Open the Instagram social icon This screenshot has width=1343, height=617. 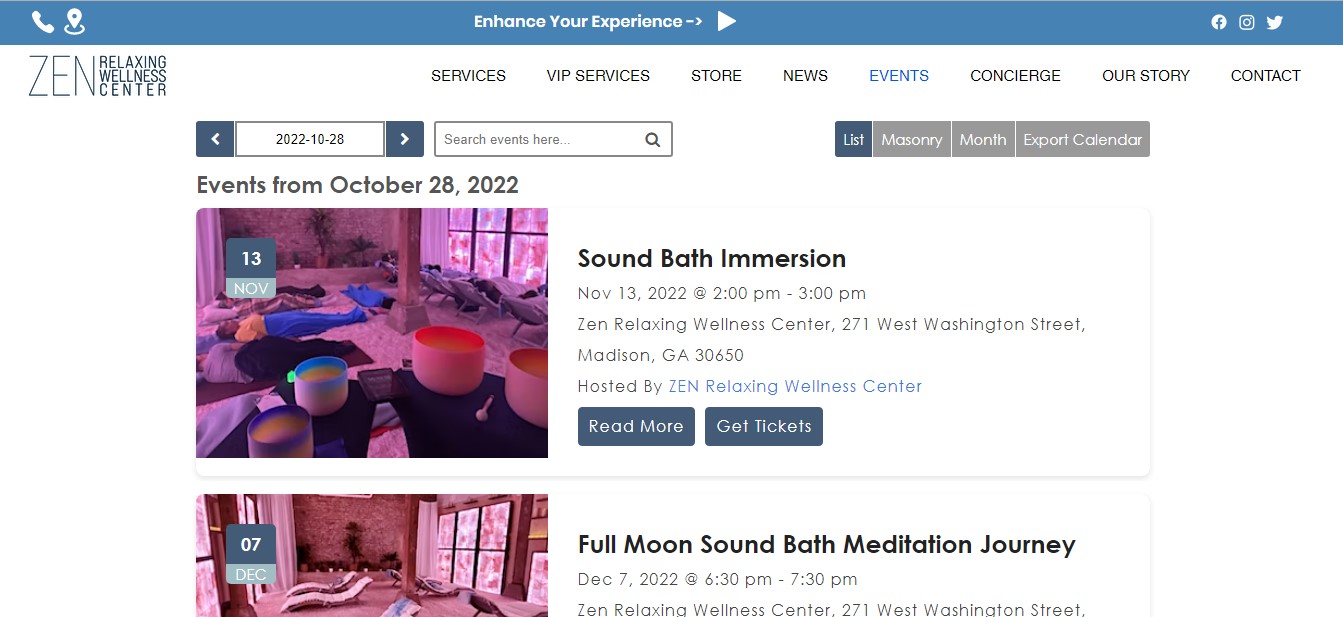click(x=1247, y=22)
